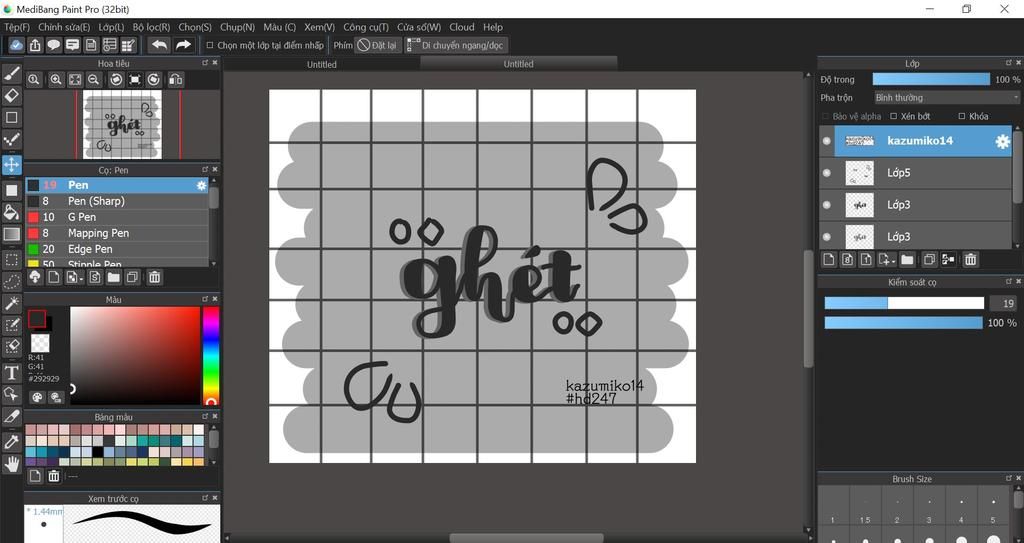
Task: Enable 'Chọn một lớp tại điểm nhấp' checkbox
Action: tap(210, 45)
